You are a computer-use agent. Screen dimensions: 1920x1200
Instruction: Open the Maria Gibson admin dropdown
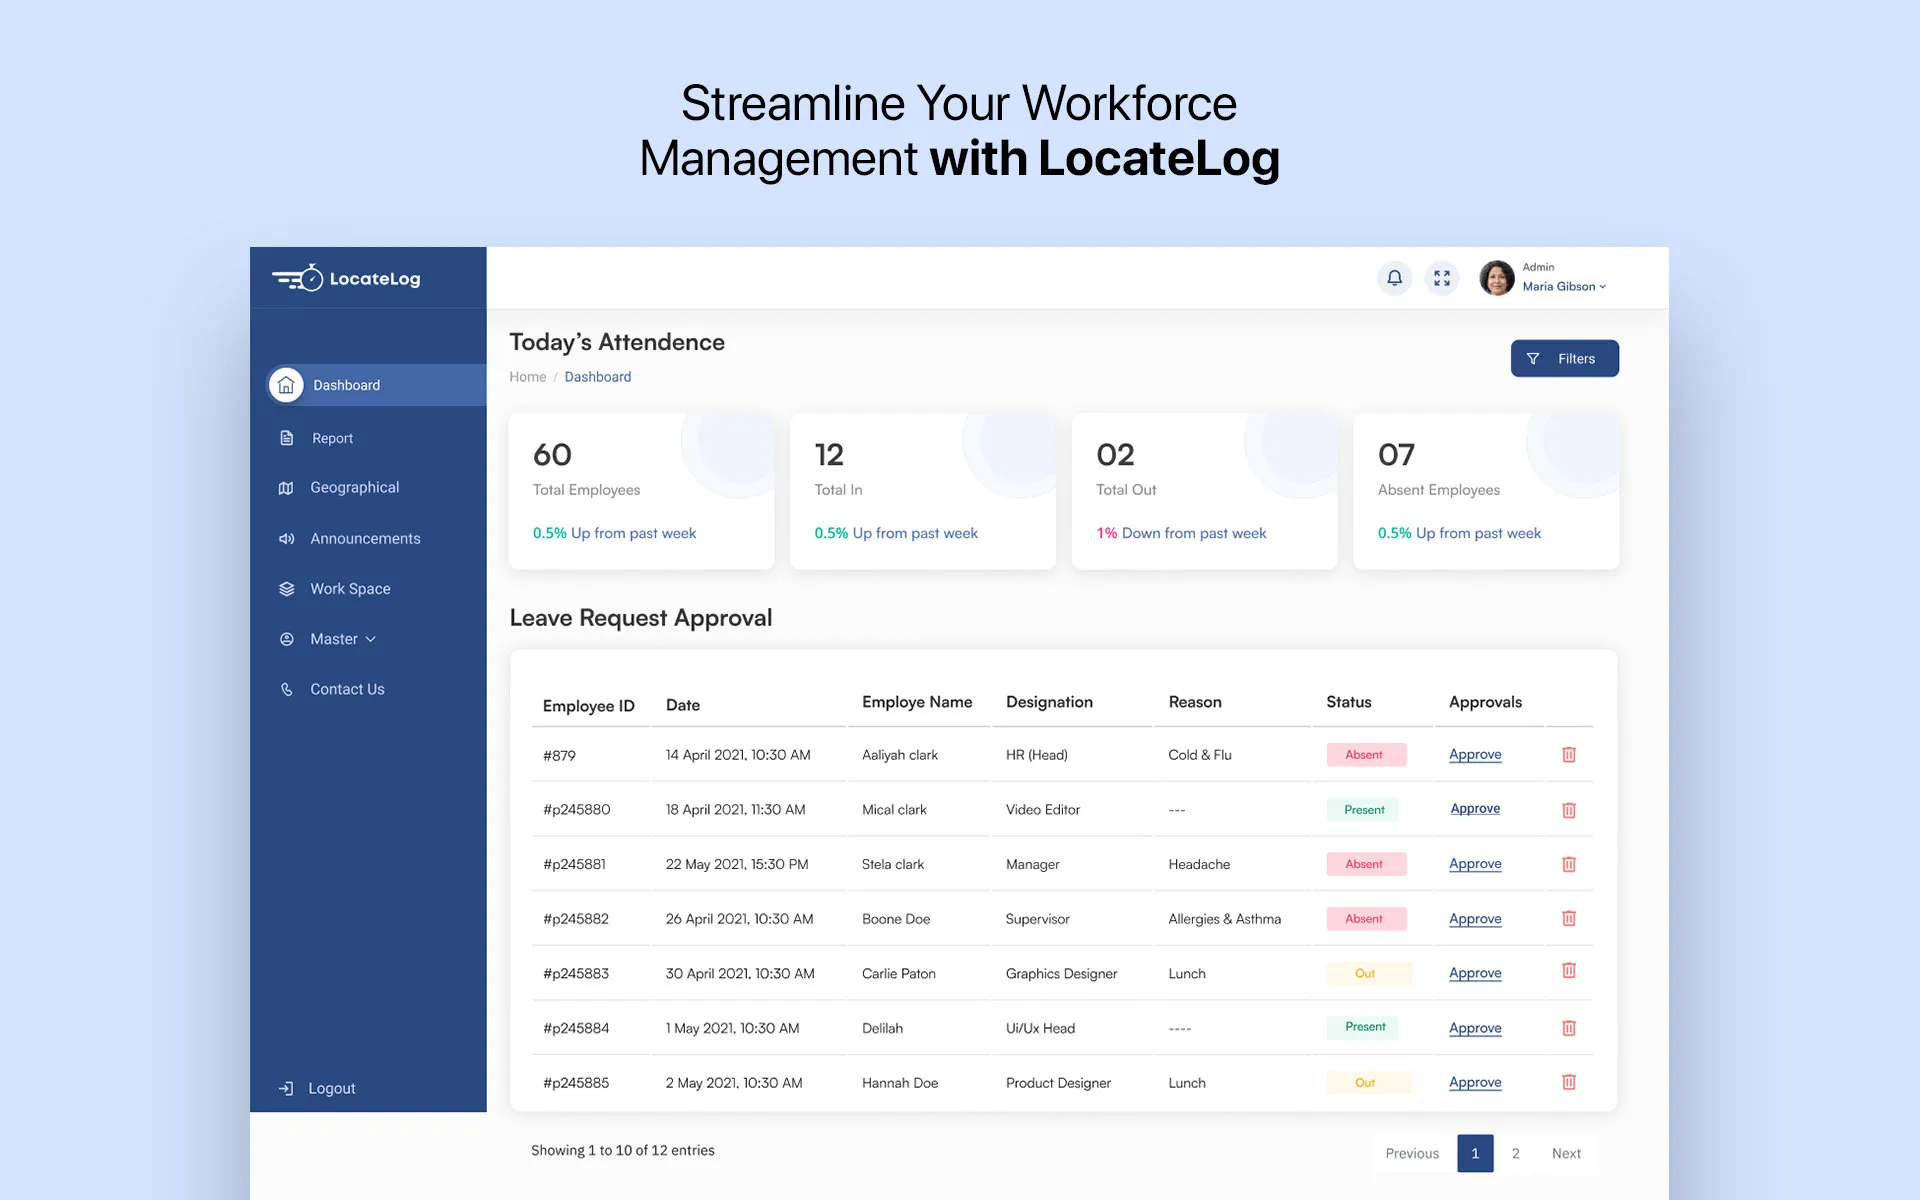[1564, 286]
